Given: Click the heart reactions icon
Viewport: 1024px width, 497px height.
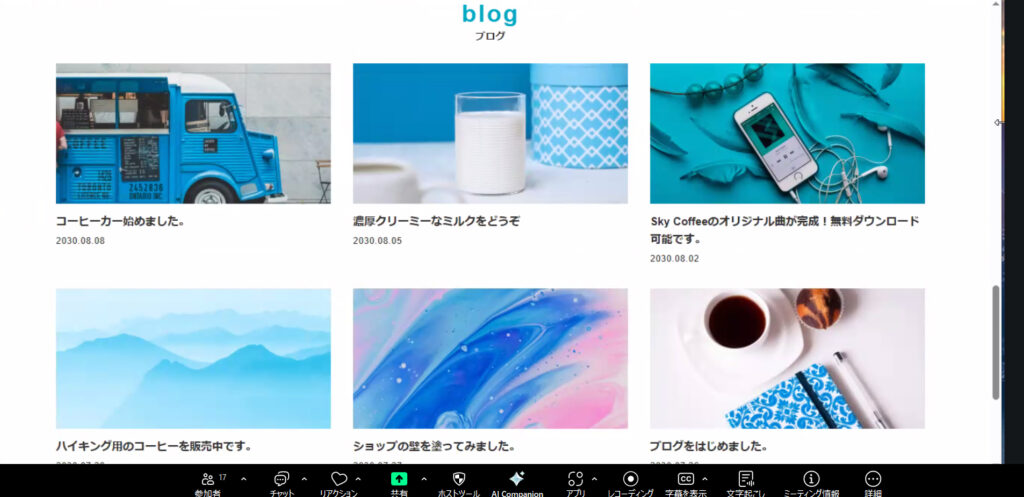Looking at the screenshot, I should click(339, 479).
